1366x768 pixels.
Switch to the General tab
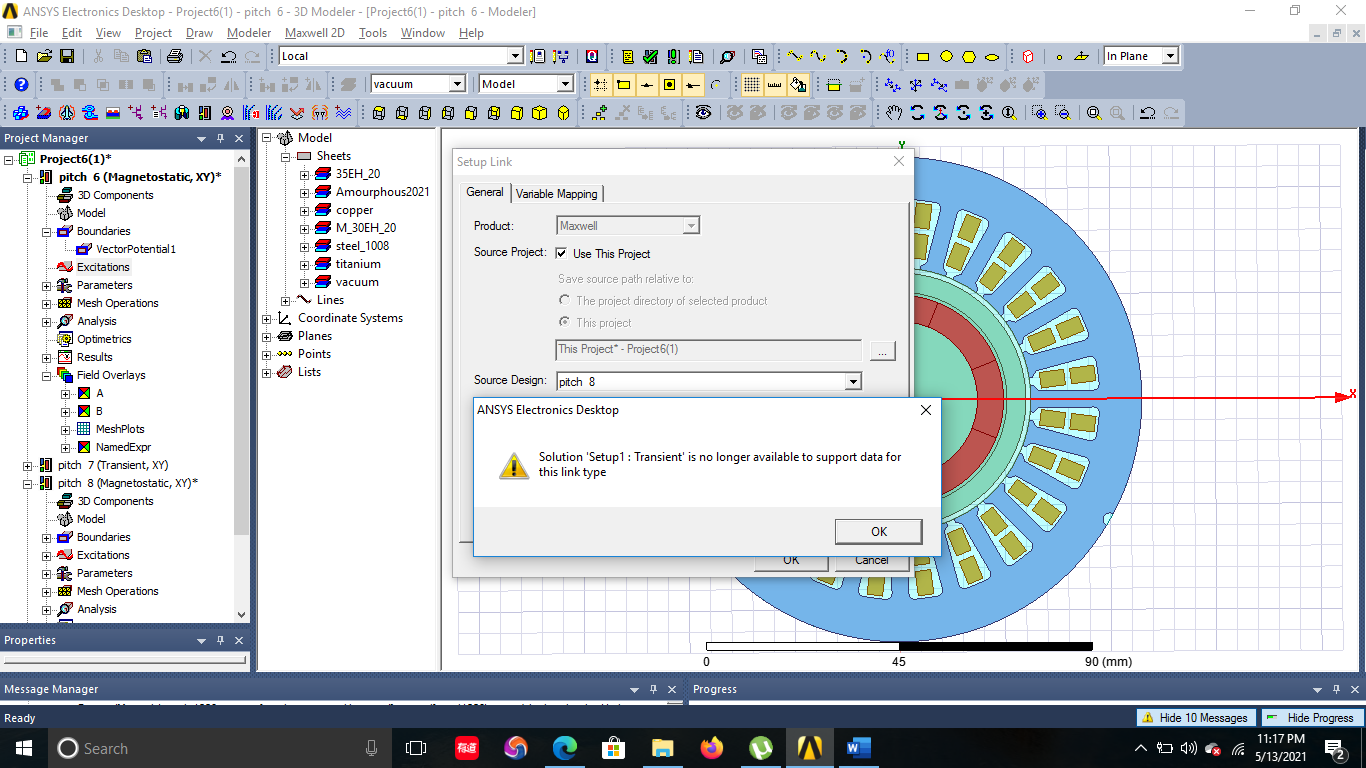[x=485, y=192]
